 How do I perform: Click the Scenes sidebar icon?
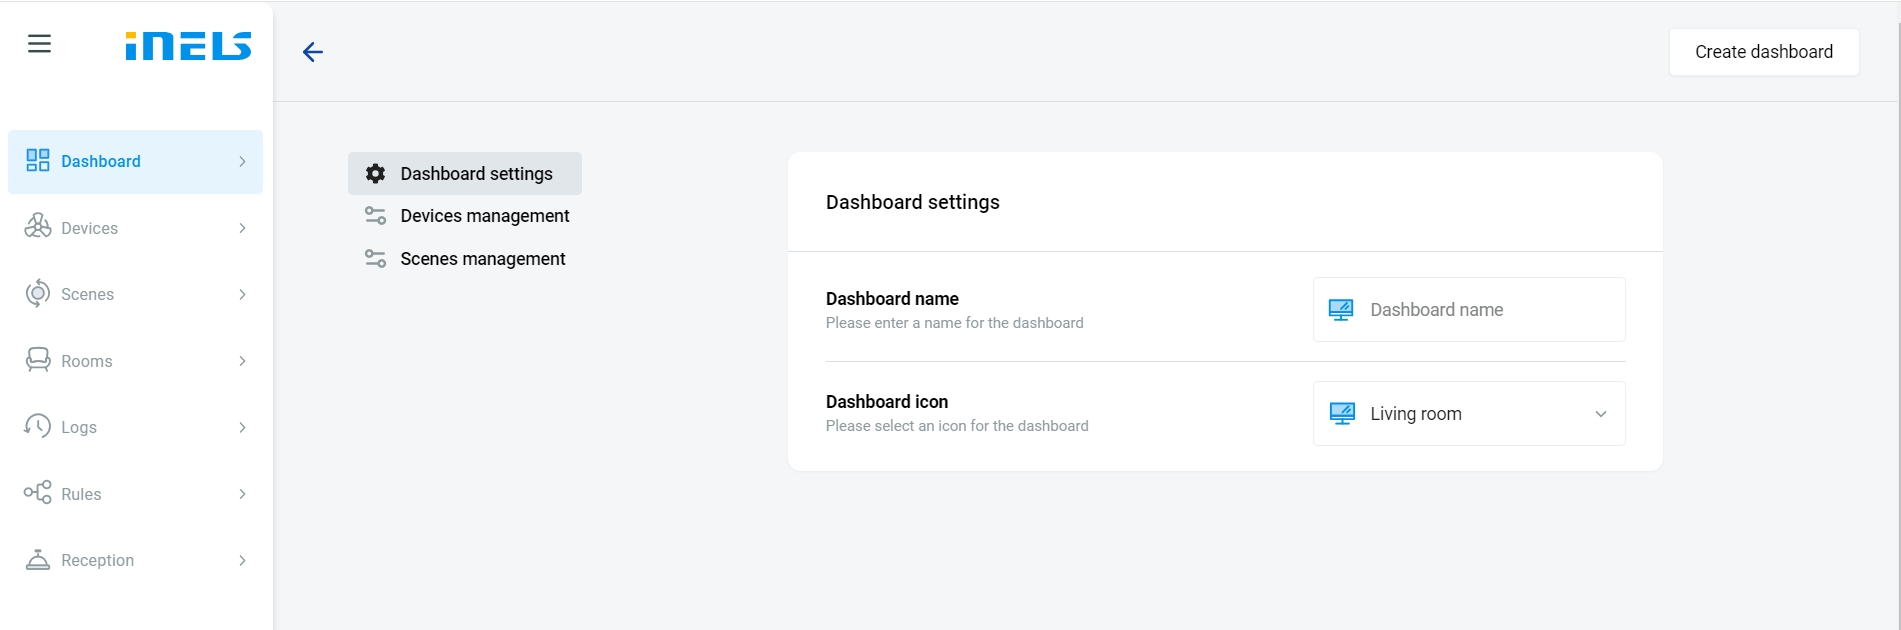38,294
